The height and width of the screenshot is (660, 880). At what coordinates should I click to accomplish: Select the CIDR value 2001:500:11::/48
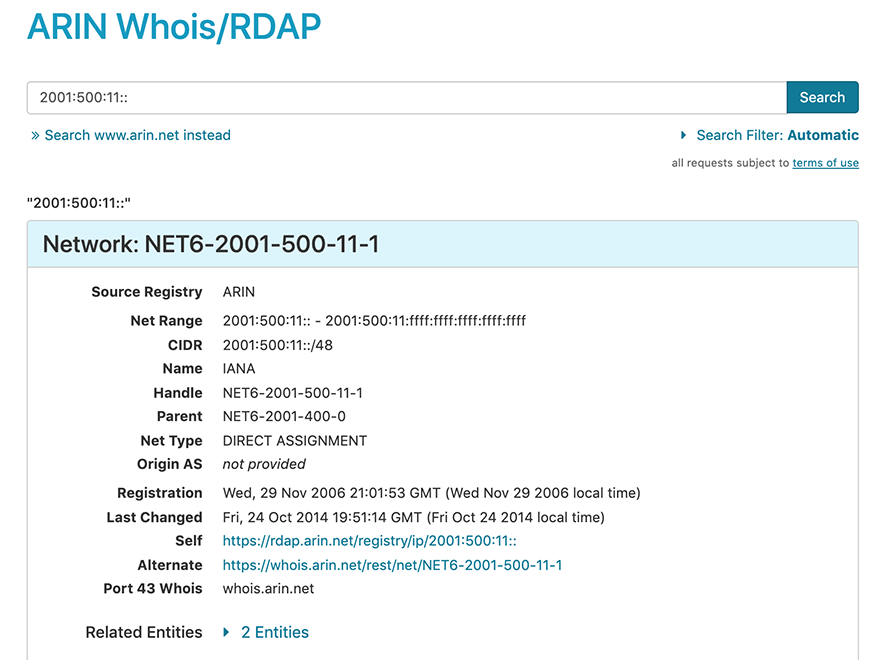(x=278, y=345)
